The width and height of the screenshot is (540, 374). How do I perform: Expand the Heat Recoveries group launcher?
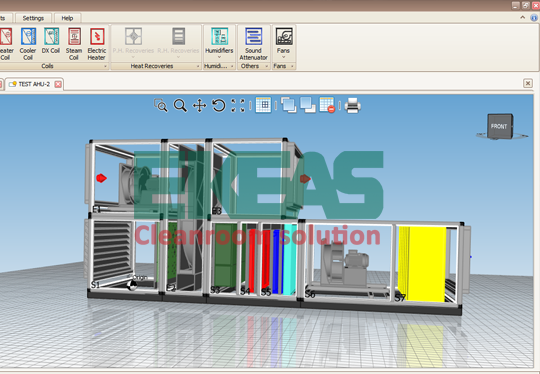198,66
